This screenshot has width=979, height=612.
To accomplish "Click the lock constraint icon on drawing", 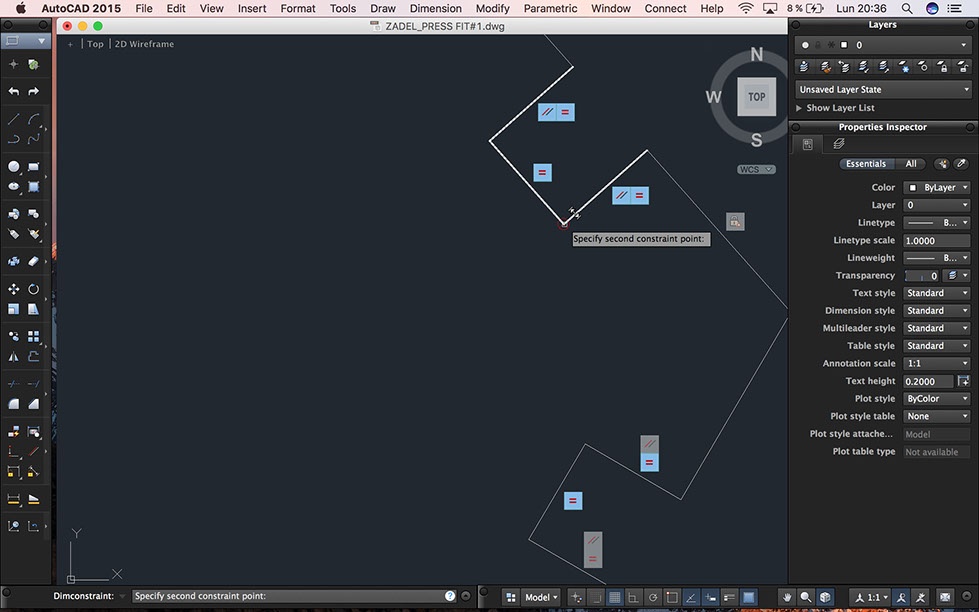I will [735, 222].
